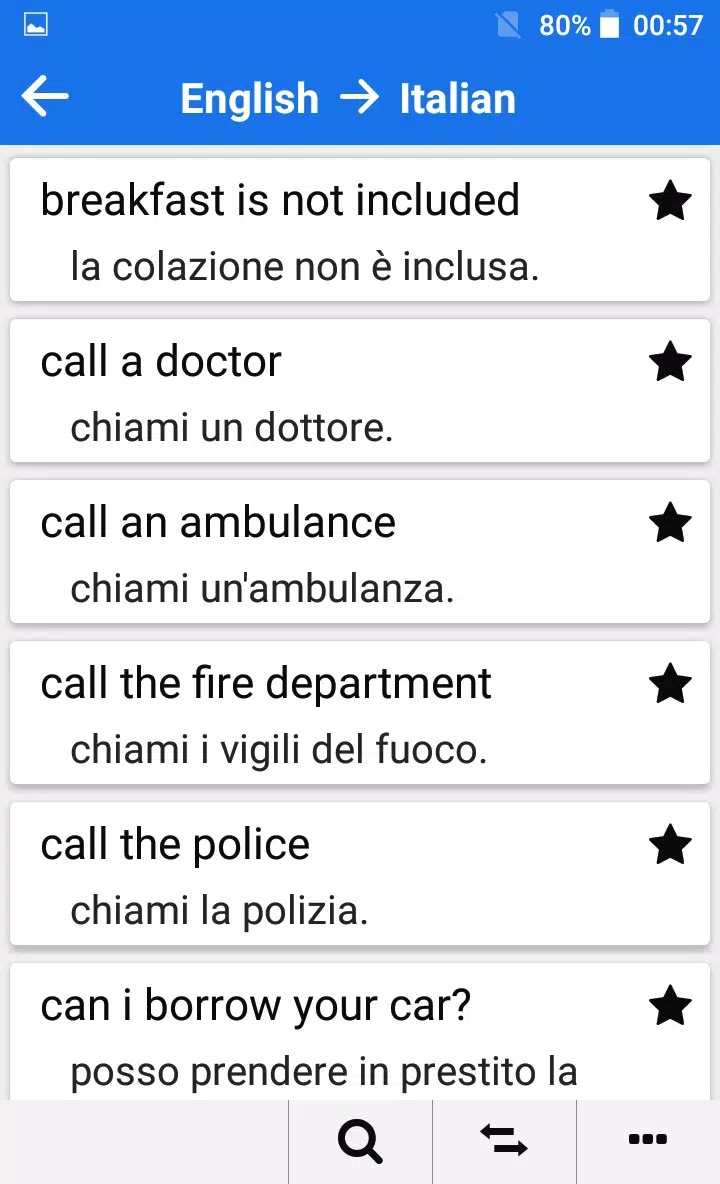720x1184 pixels.
Task: Toggle favorite star for 'call a doctor'
Action: click(670, 362)
